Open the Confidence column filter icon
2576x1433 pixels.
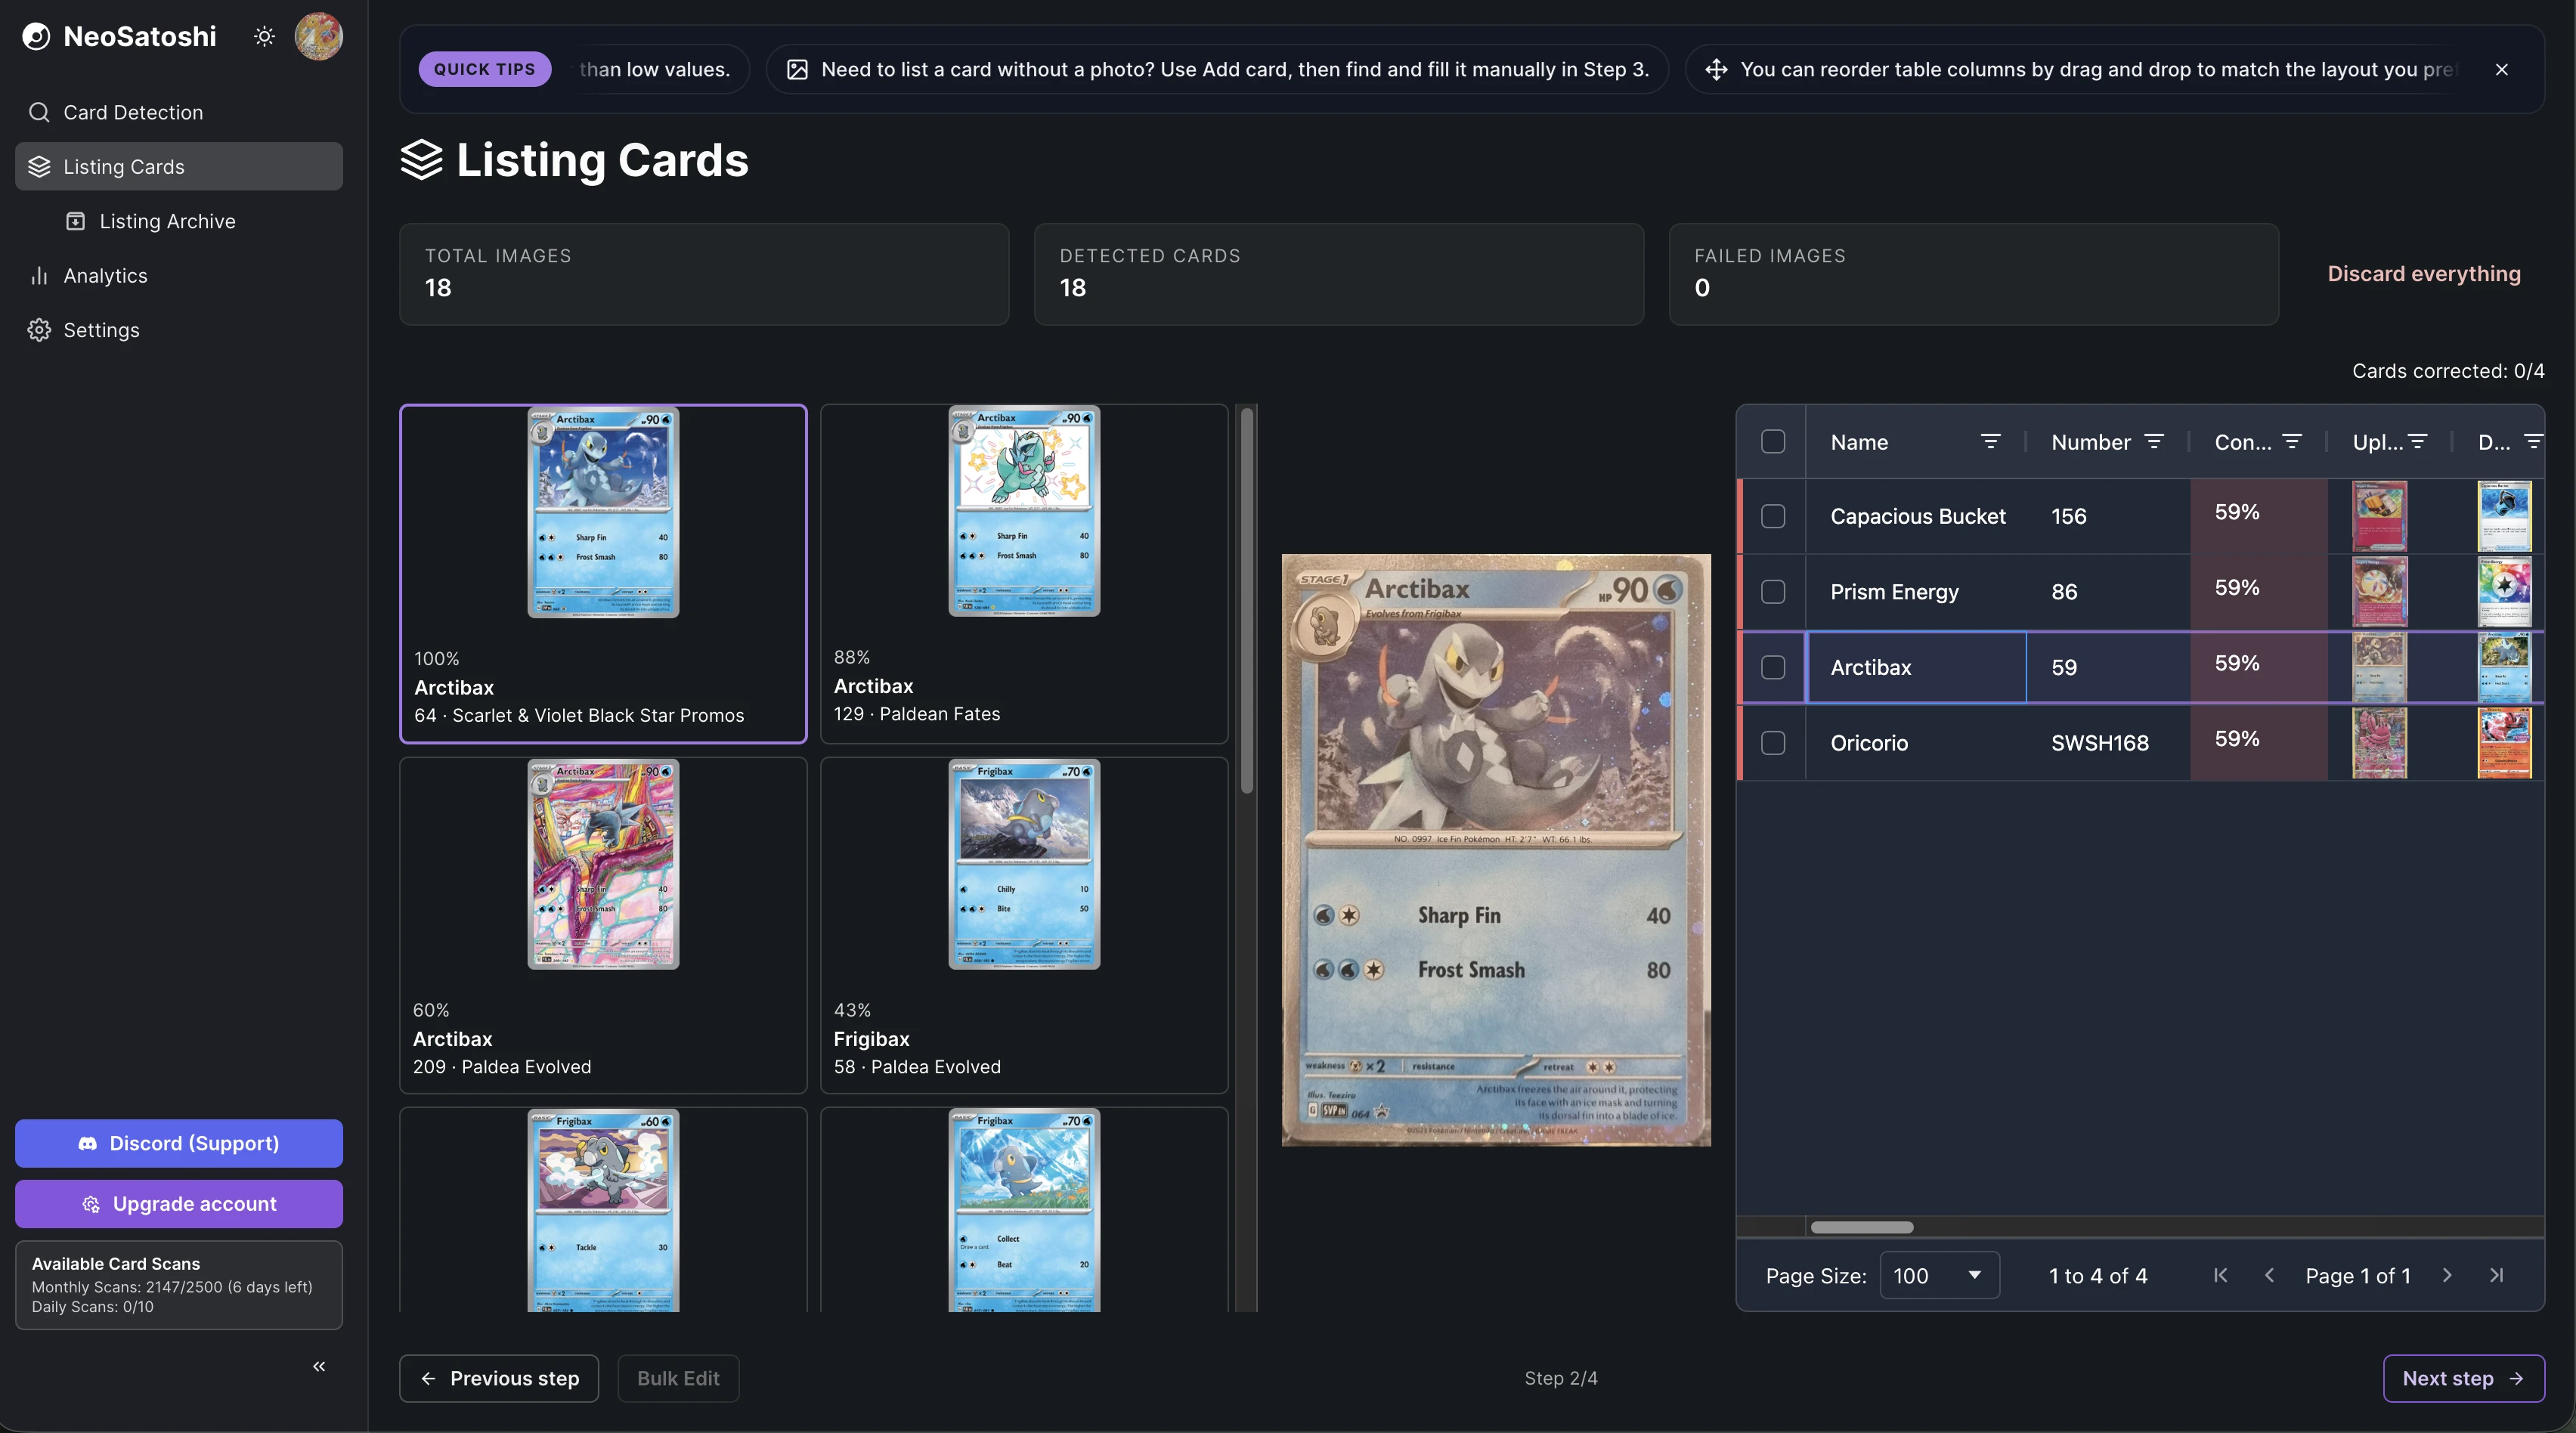2292,442
